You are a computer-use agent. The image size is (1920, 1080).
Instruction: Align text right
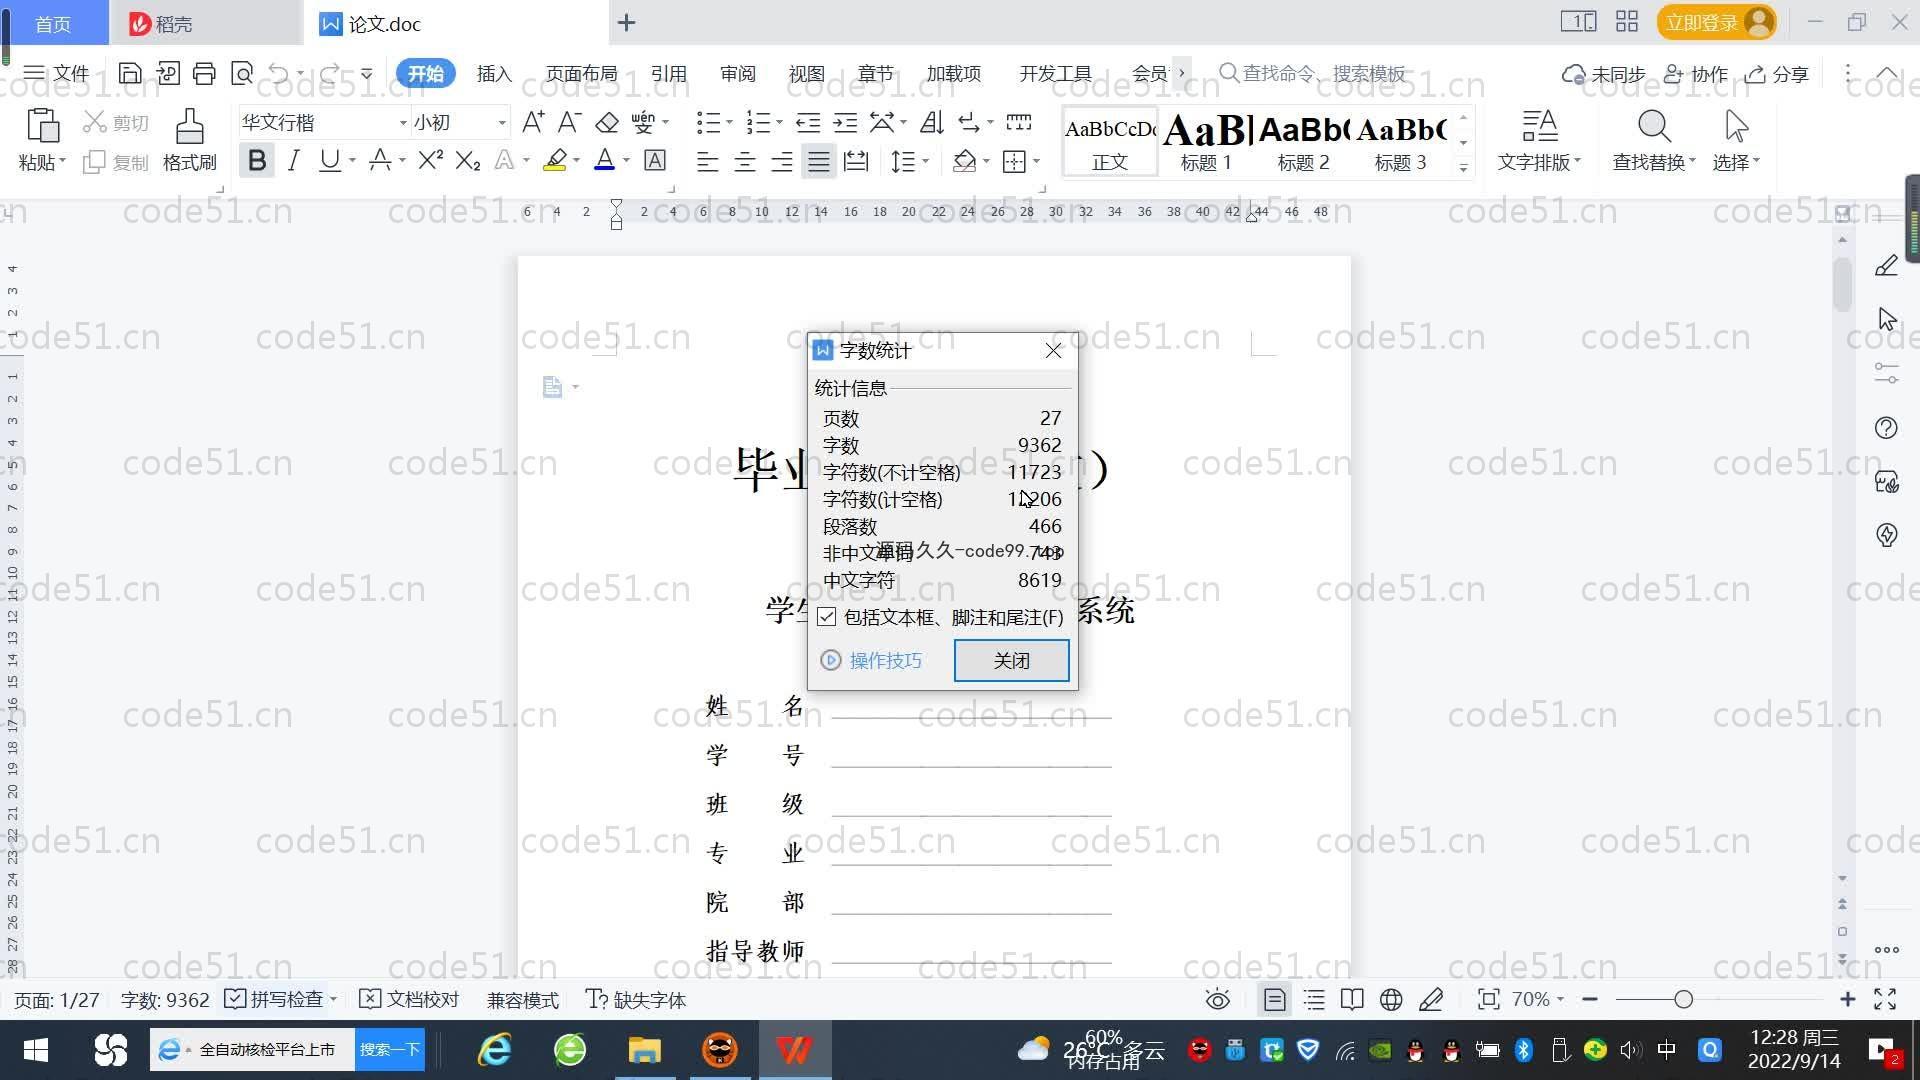782,161
